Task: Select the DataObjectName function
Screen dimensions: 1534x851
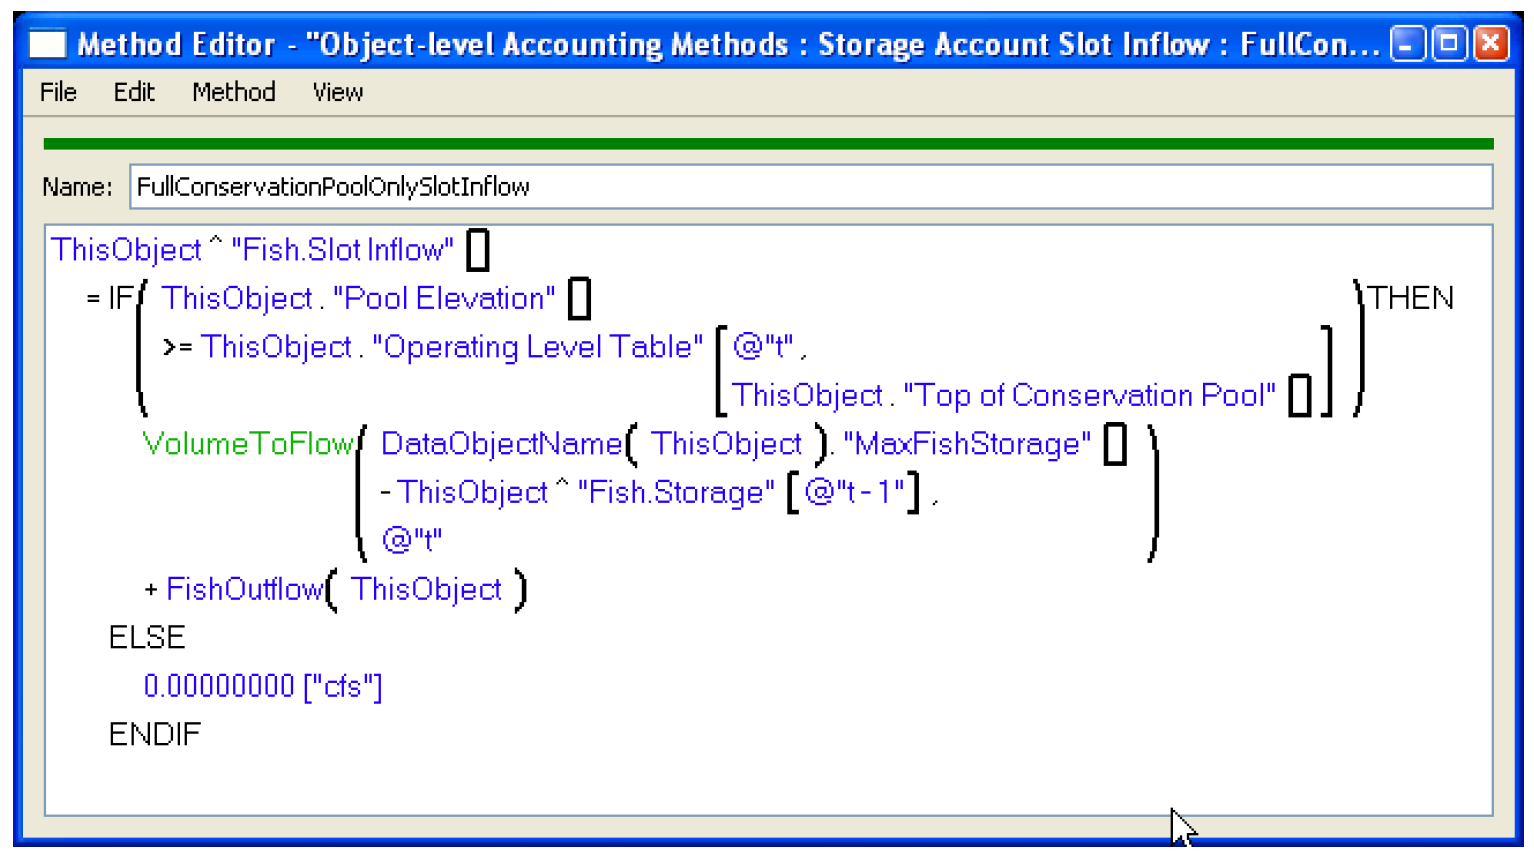Action: [501, 444]
